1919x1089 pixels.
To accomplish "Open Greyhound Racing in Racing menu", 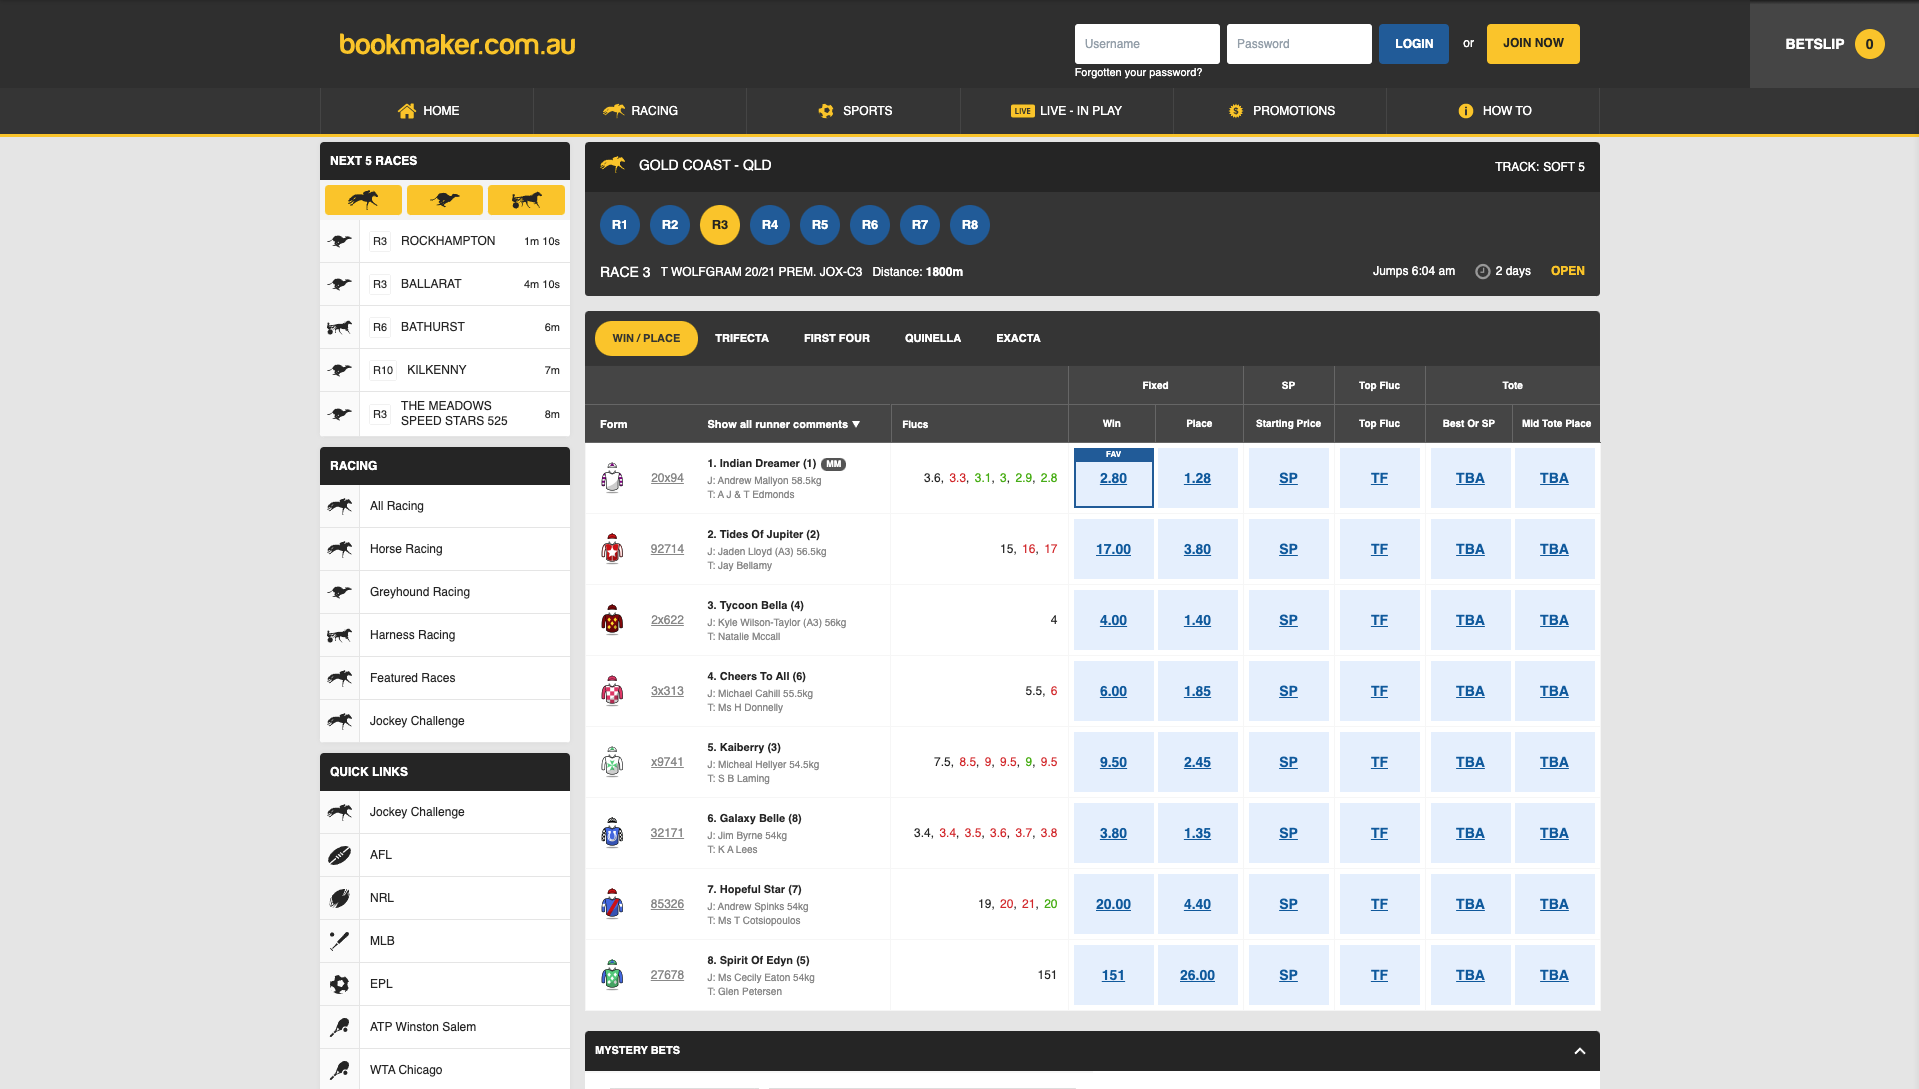I will 445,592.
